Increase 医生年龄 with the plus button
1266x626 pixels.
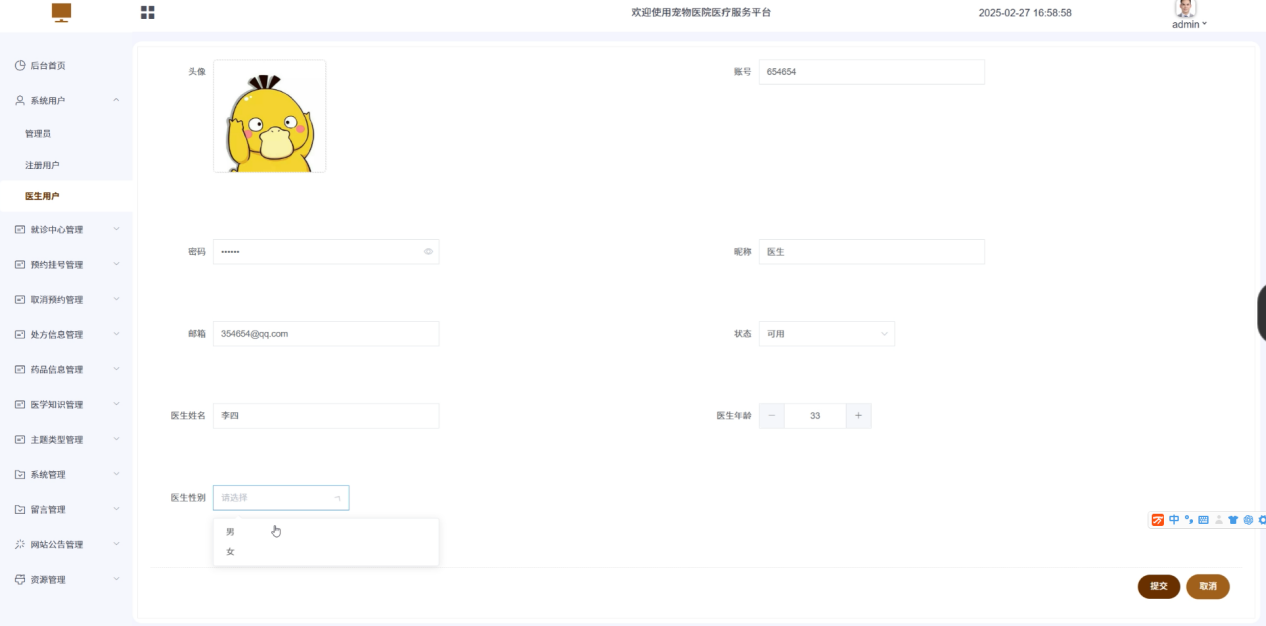coord(858,416)
